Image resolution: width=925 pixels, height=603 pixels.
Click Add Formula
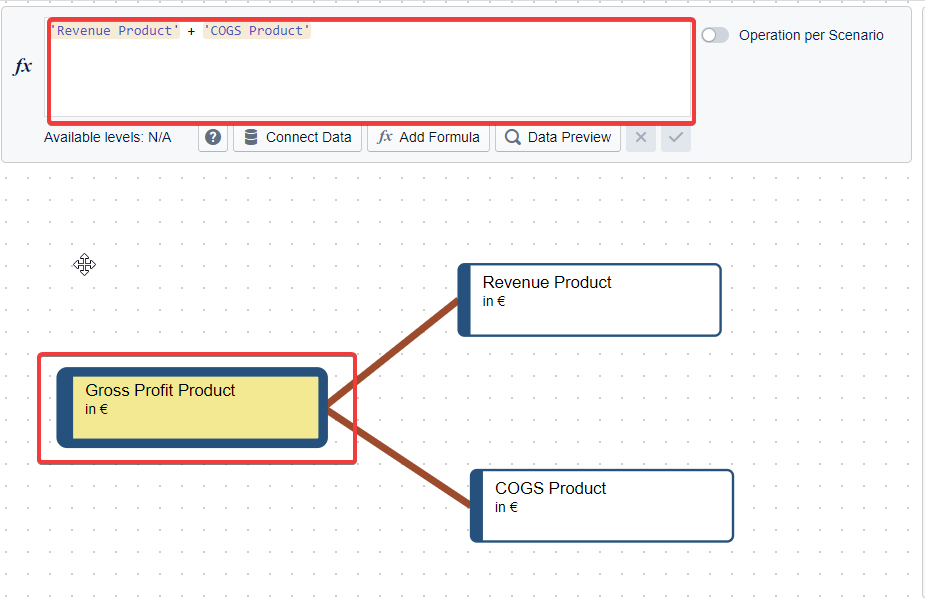pyautogui.click(x=428, y=137)
